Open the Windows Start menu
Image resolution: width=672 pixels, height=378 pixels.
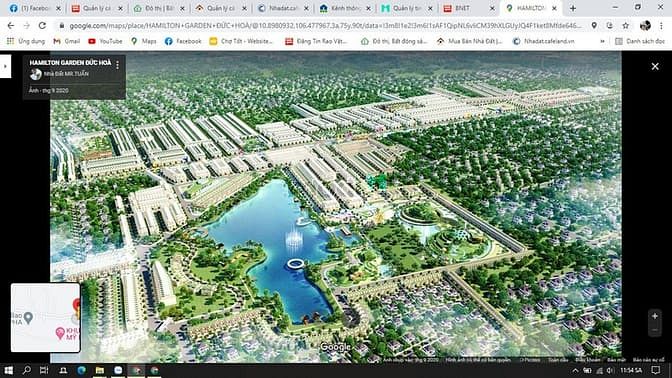click(x=8, y=370)
